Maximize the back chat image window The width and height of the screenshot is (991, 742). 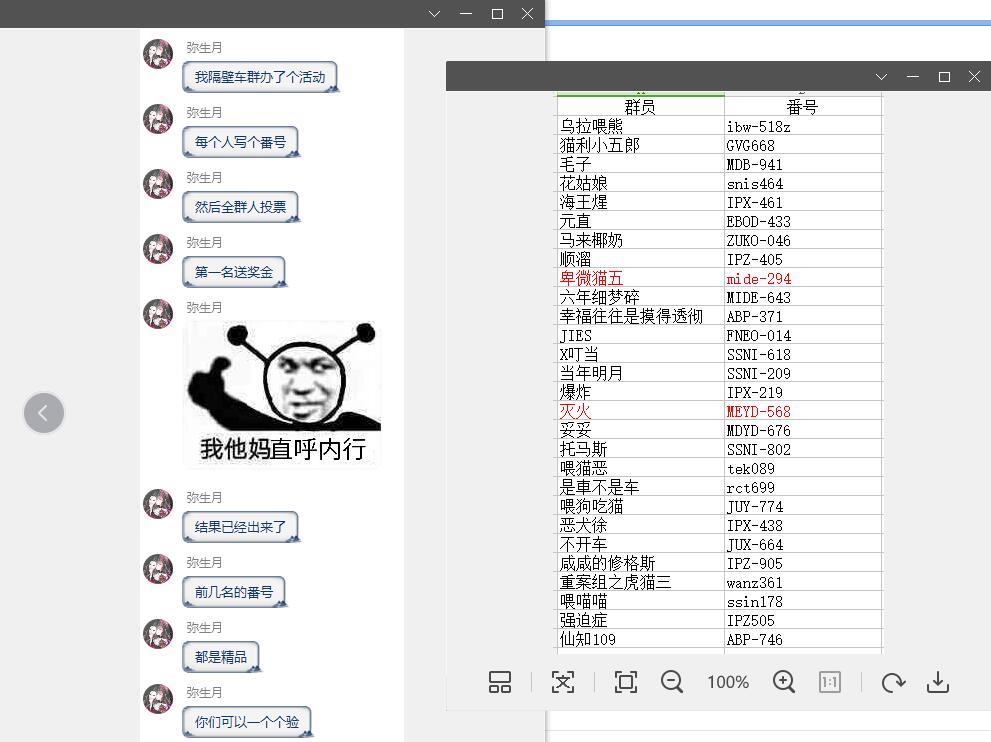[497, 14]
